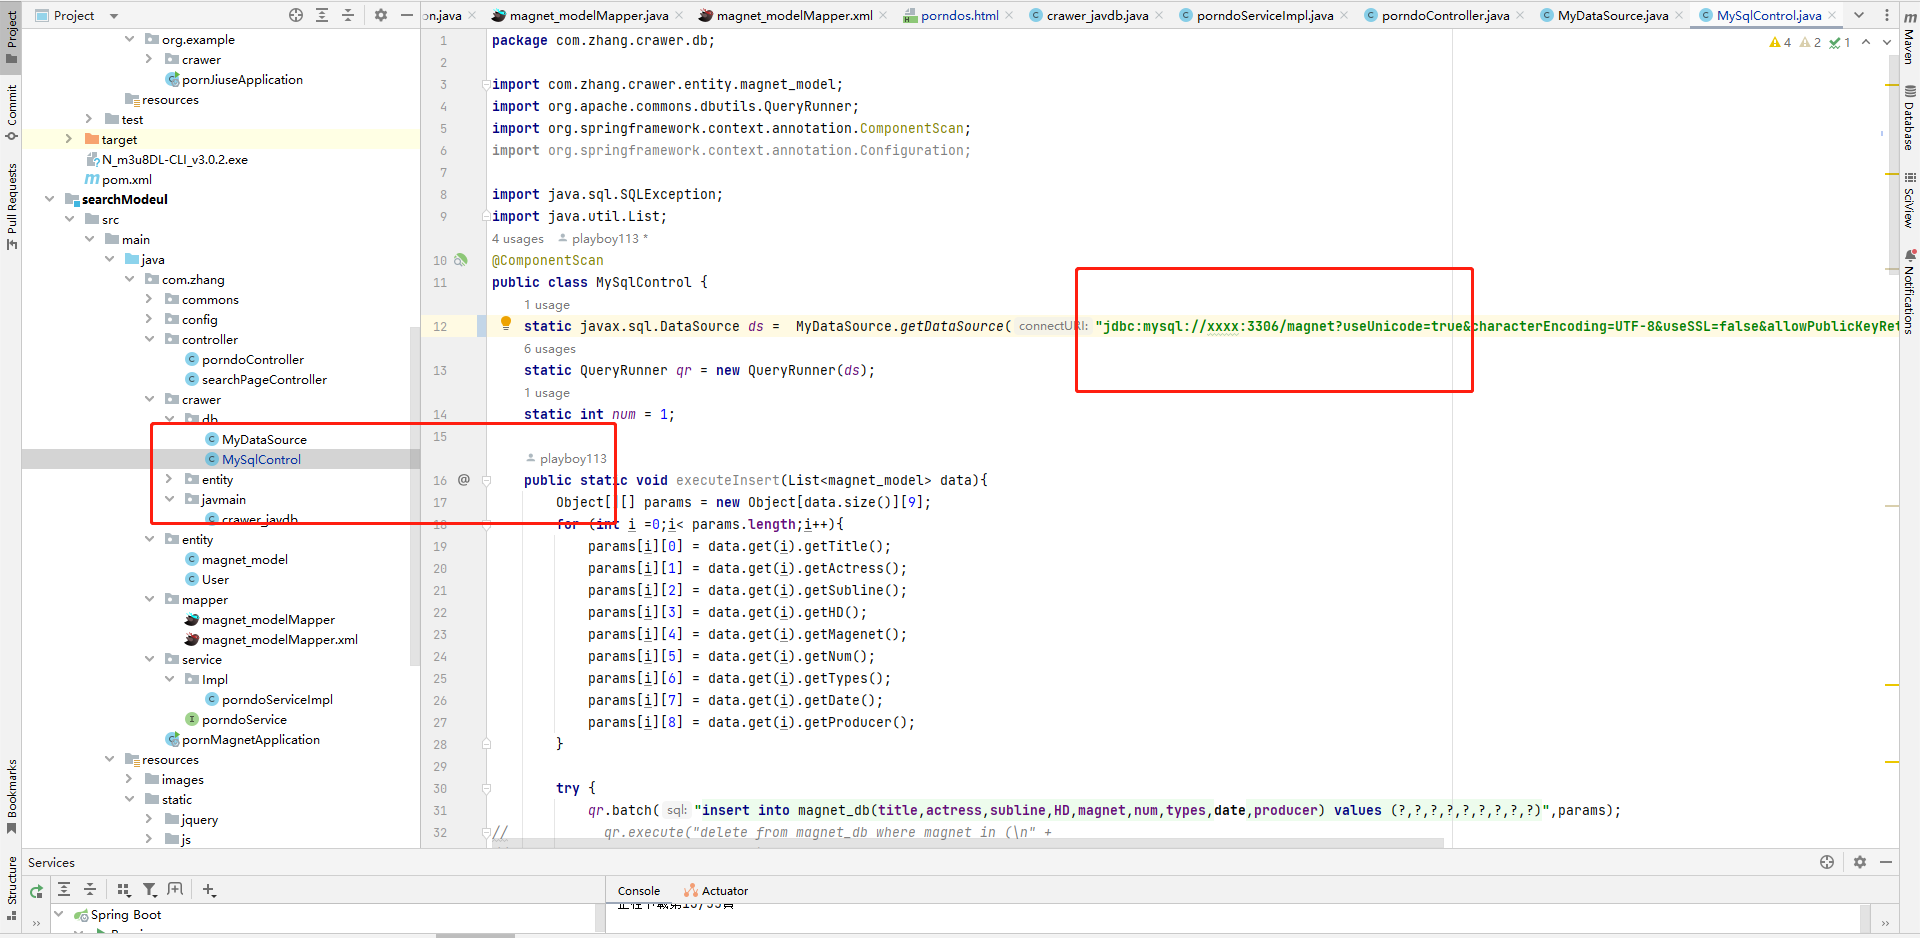Click the yellow intention bulb near line 12
The width and height of the screenshot is (1920, 938).
tap(505, 322)
